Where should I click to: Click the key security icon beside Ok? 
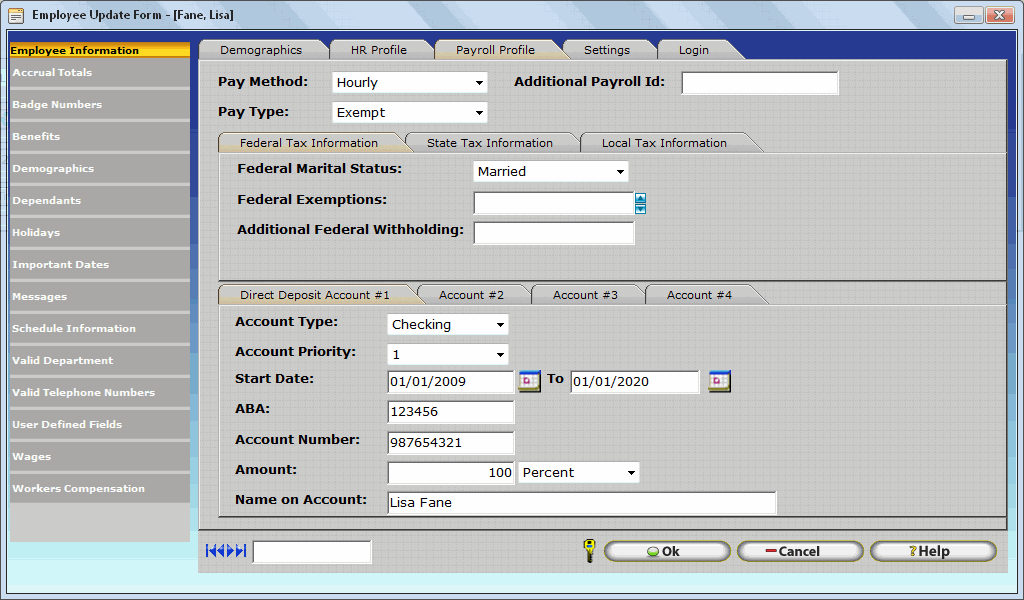click(590, 550)
